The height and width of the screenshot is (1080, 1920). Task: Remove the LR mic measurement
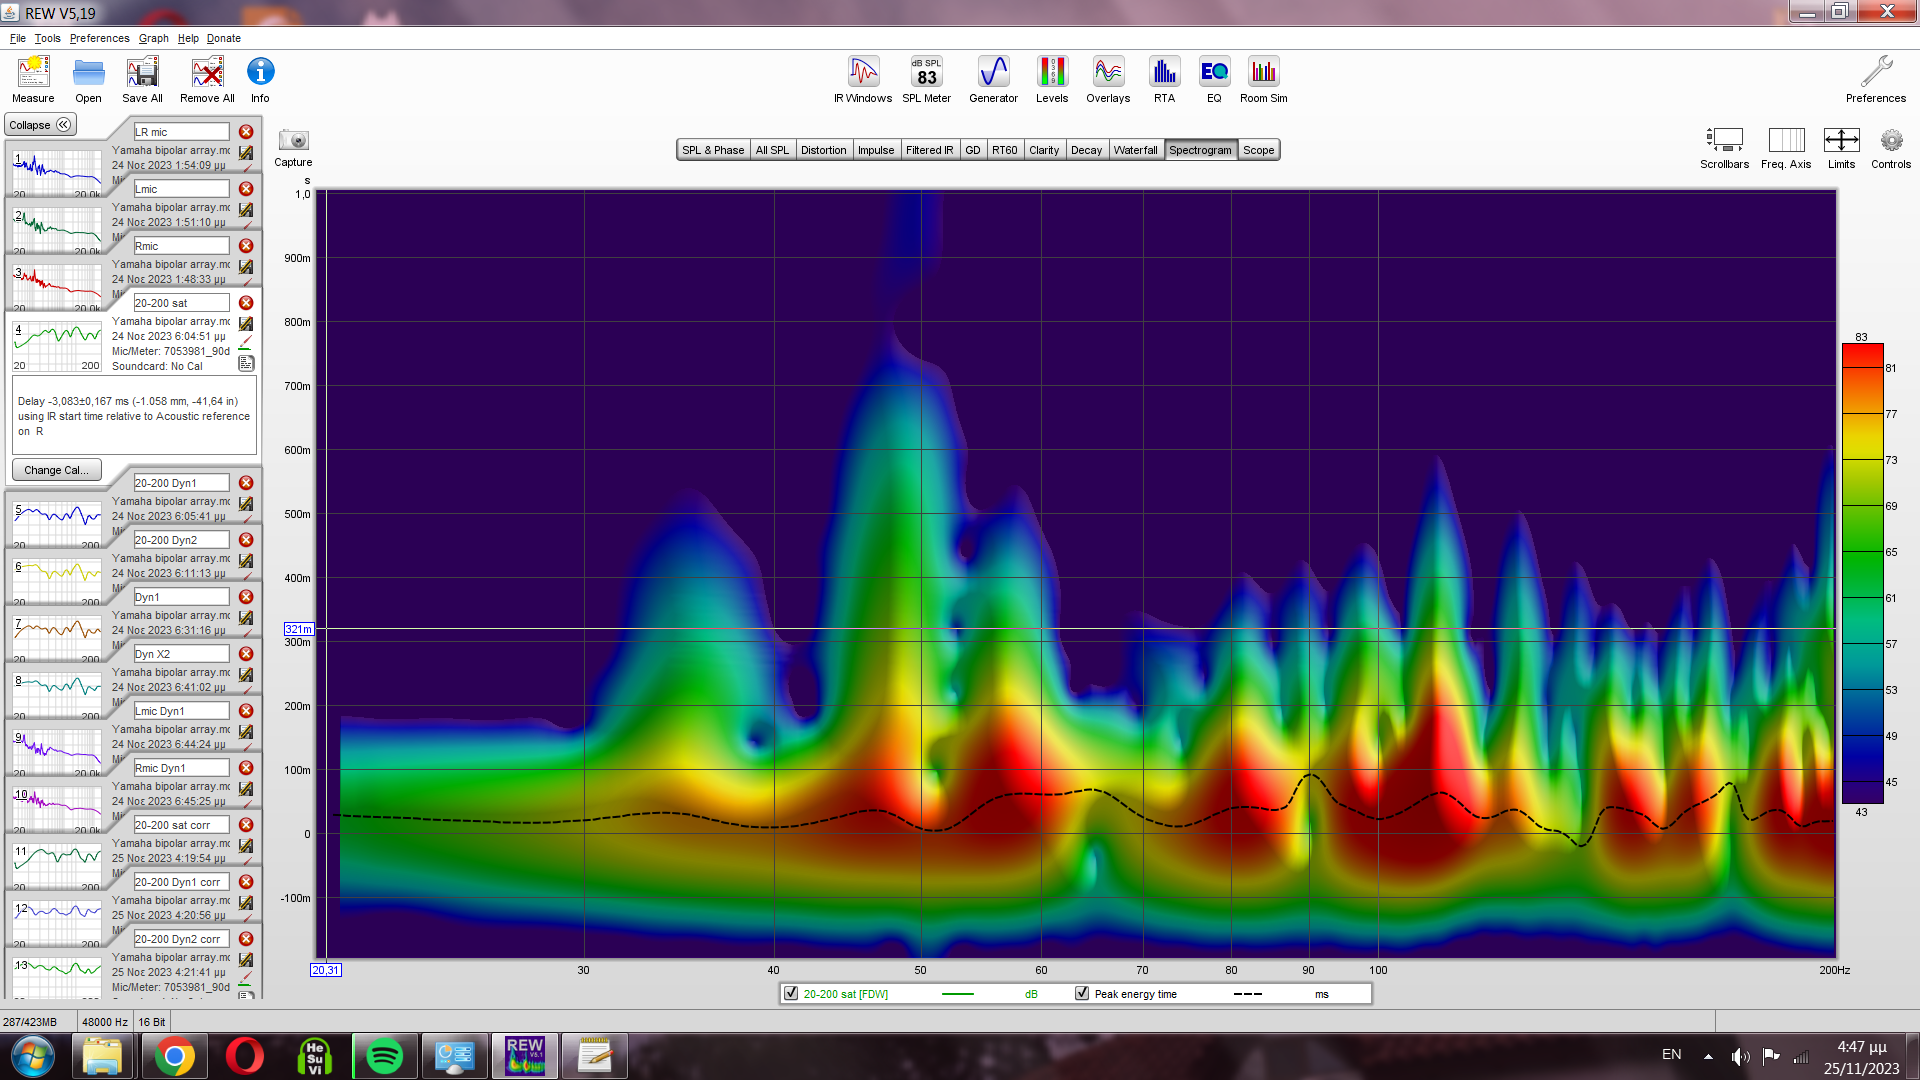click(x=246, y=132)
